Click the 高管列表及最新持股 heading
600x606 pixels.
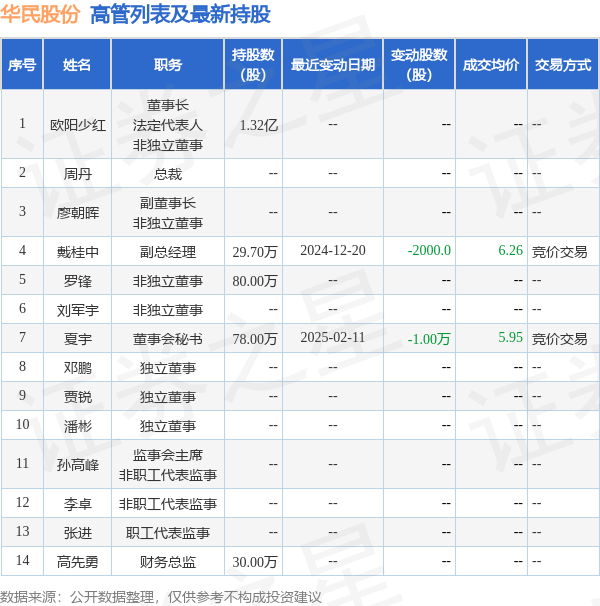pos(179,15)
